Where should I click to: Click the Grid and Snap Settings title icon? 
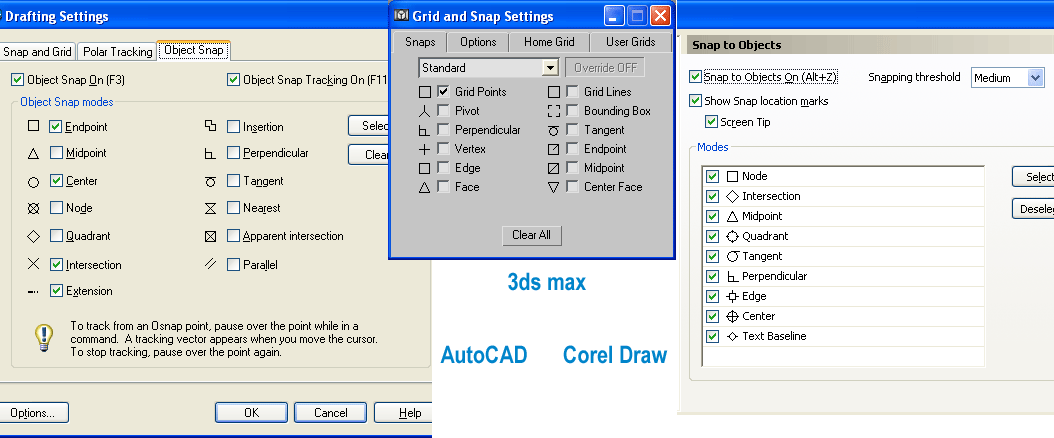point(401,15)
